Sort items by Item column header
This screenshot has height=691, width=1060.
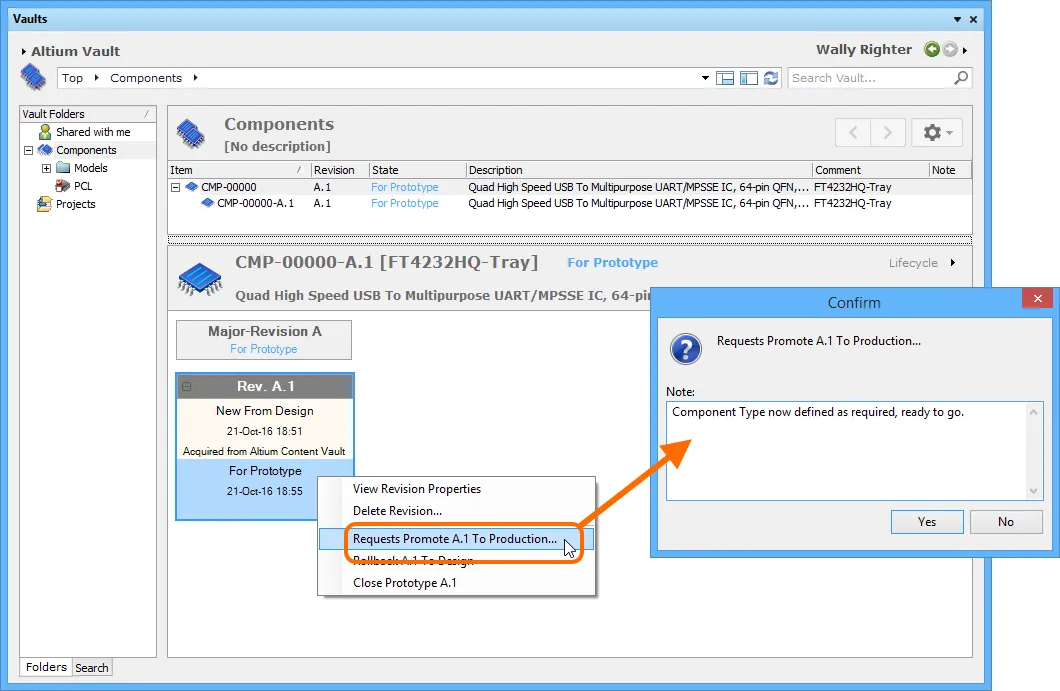point(239,170)
